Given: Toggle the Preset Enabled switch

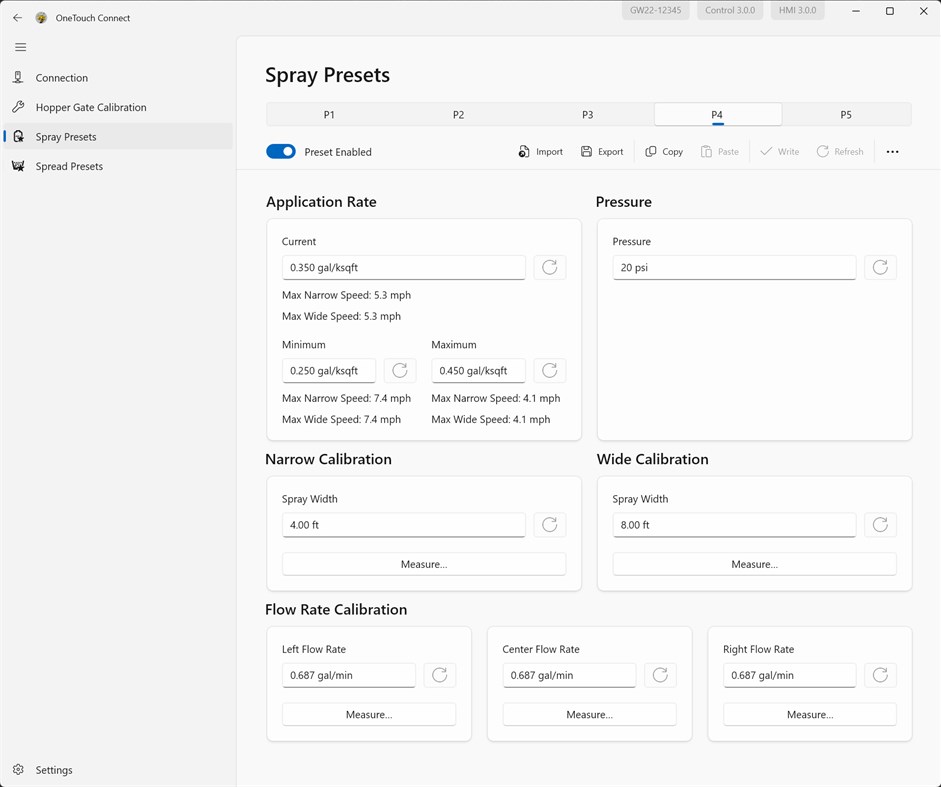Looking at the screenshot, I should (281, 152).
